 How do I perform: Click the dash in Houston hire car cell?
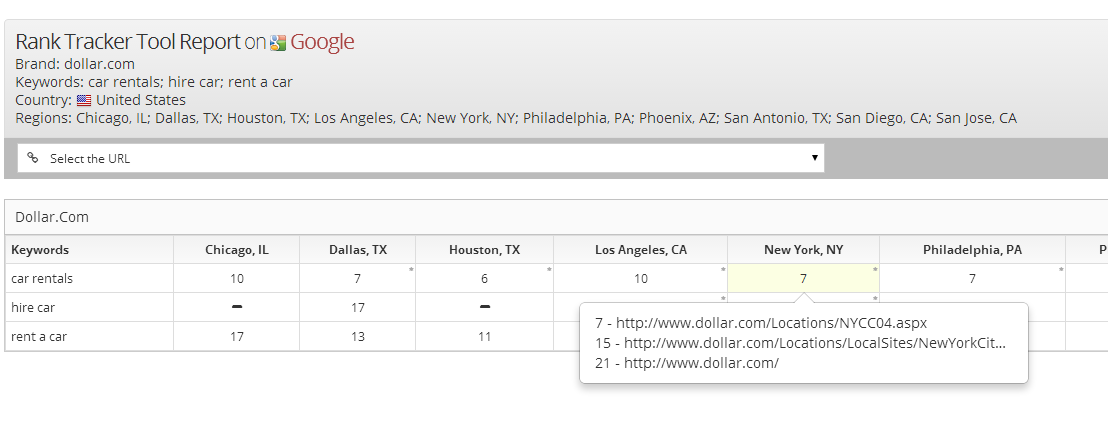click(x=485, y=307)
